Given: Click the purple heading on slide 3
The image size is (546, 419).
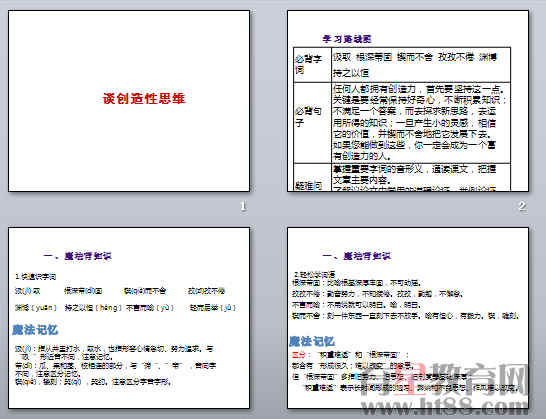Looking at the screenshot, I should [77, 256].
